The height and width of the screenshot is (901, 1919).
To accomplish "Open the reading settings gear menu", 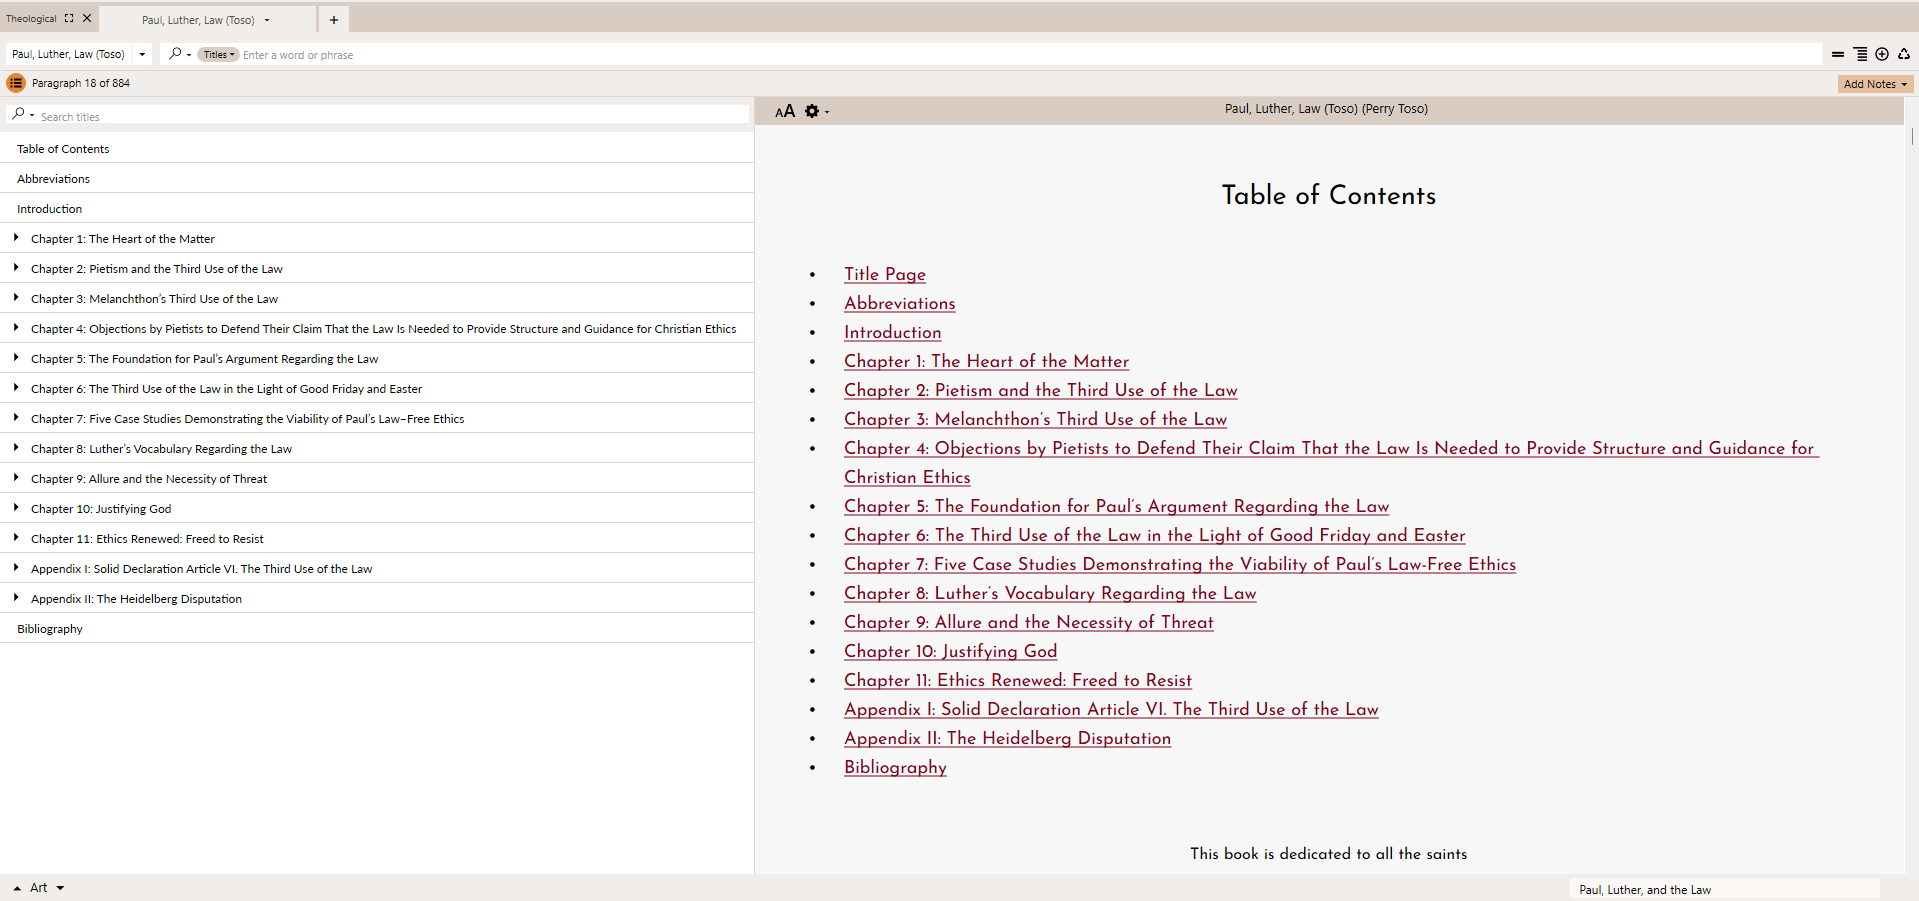I will (x=812, y=111).
